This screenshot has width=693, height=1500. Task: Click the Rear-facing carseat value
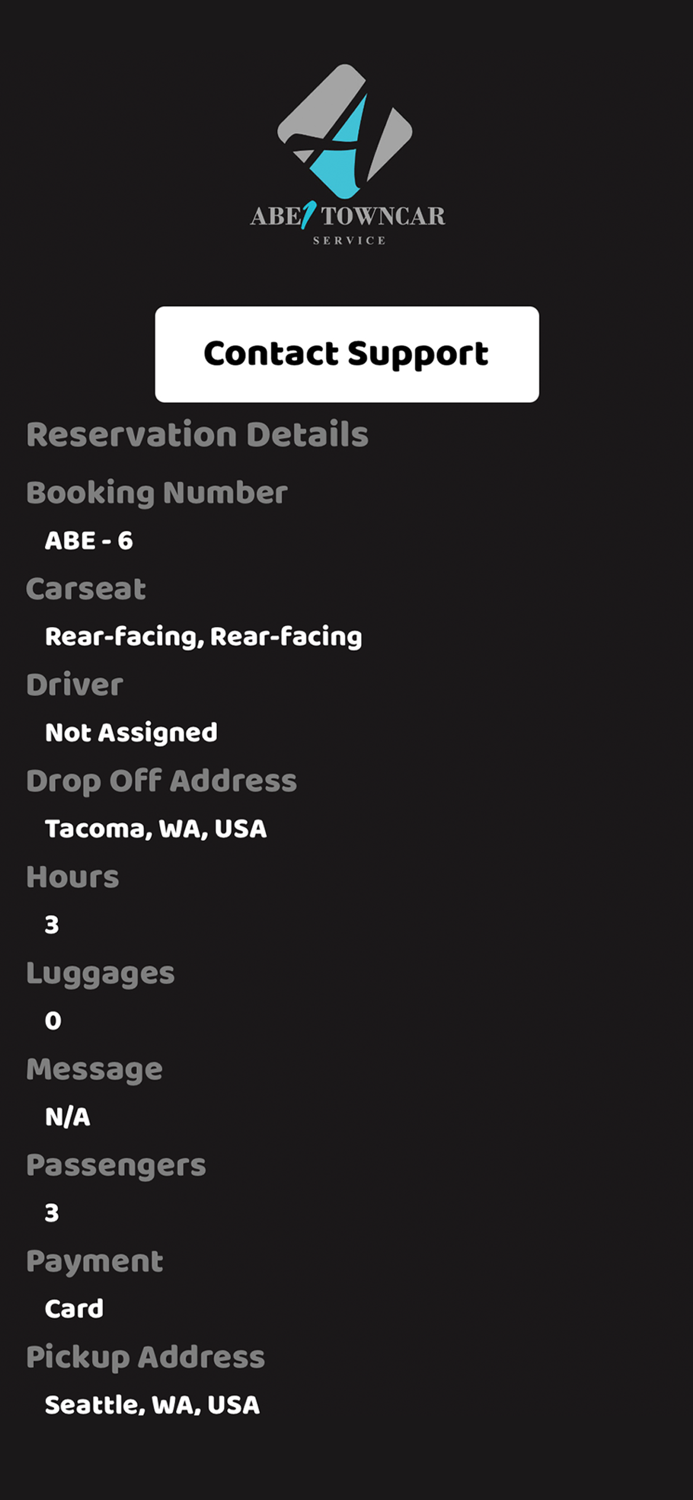click(x=203, y=636)
